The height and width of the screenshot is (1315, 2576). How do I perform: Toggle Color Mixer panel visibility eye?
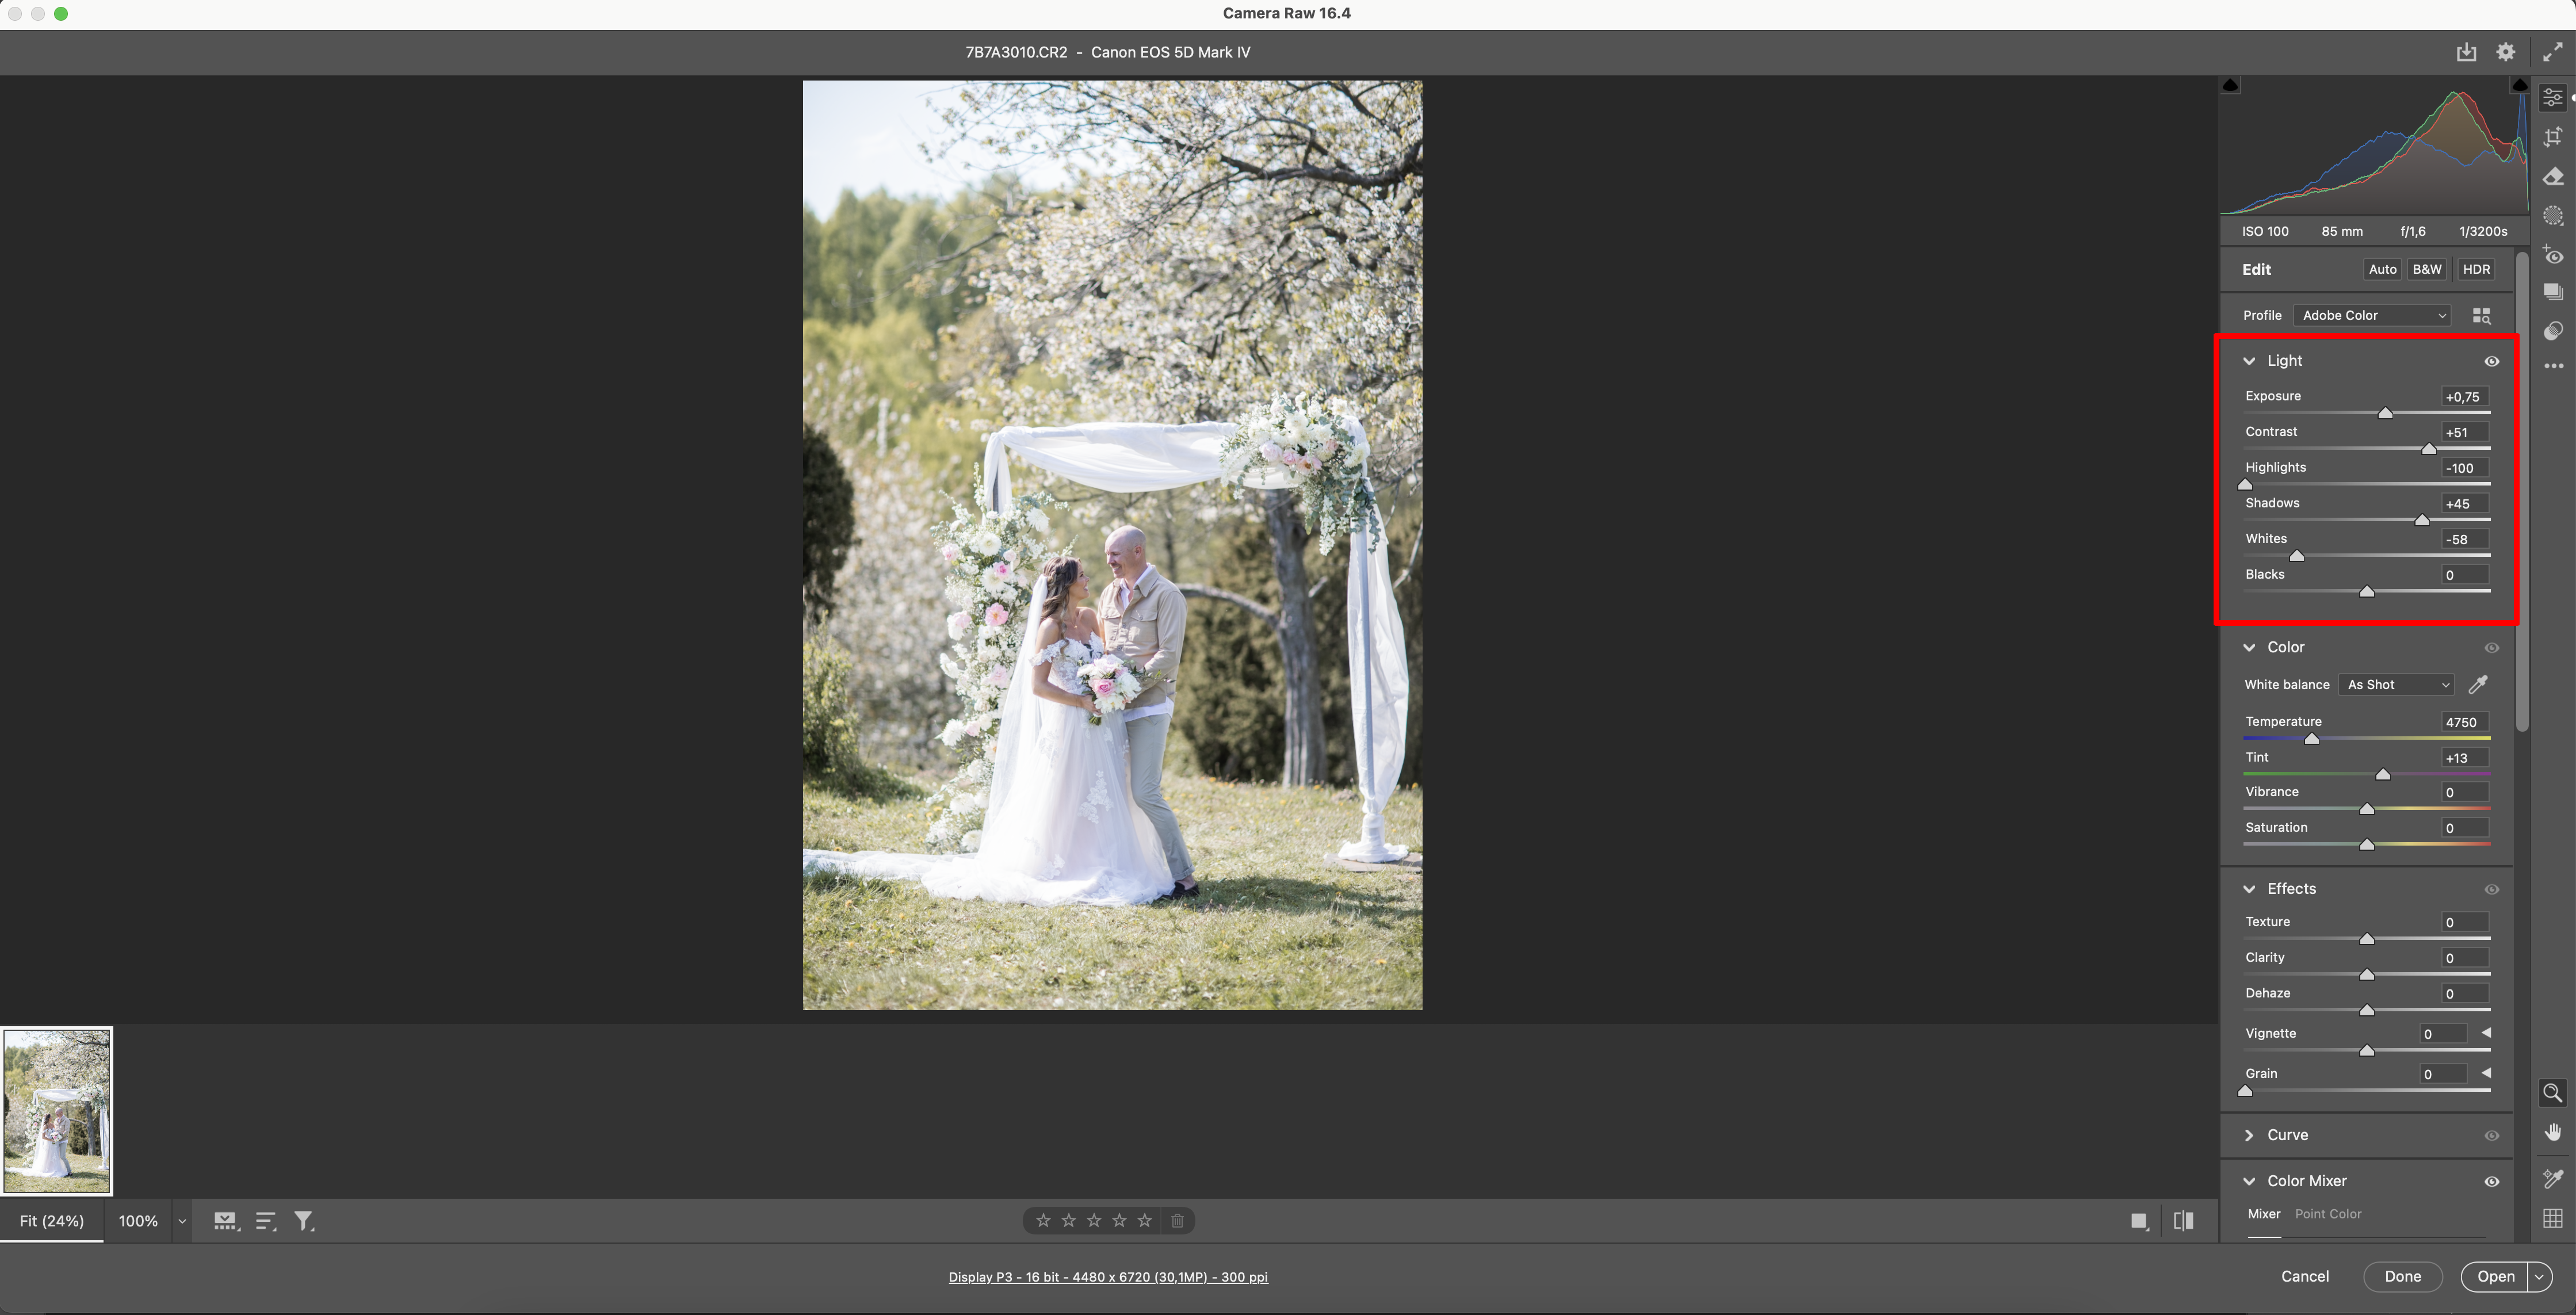point(2491,1182)
